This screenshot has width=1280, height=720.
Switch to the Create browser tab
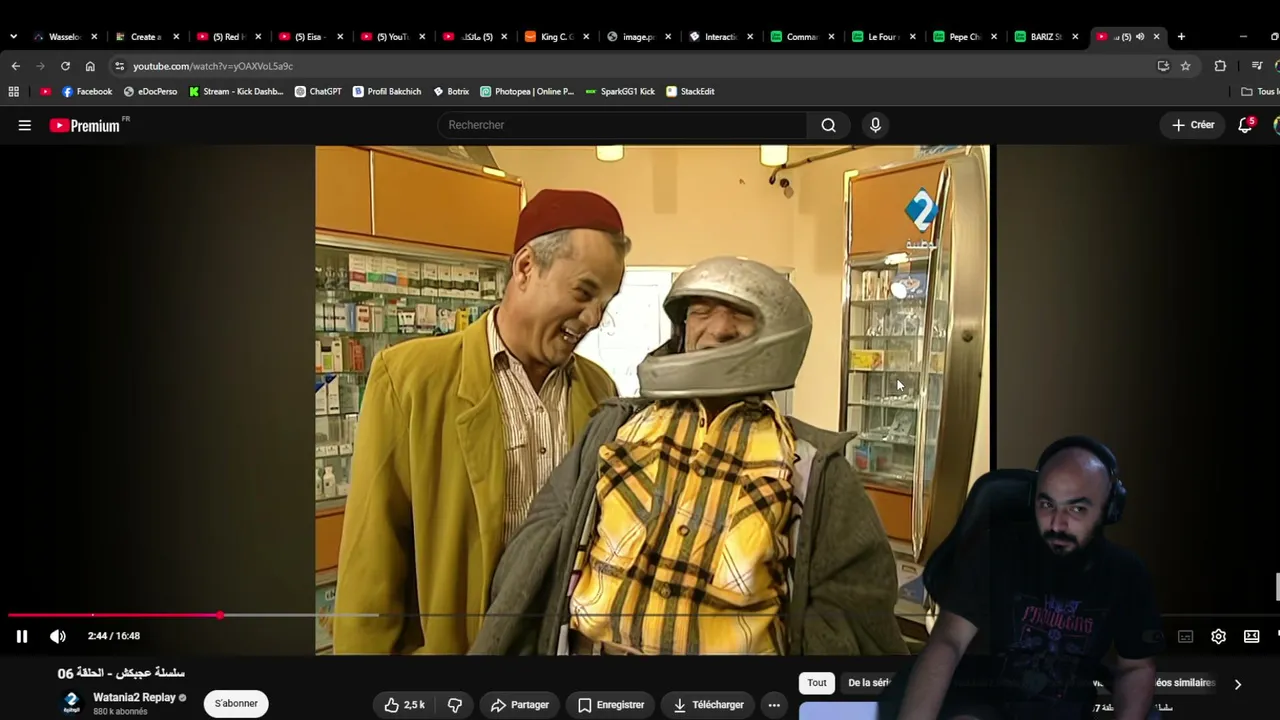click(x=146, y=37)
